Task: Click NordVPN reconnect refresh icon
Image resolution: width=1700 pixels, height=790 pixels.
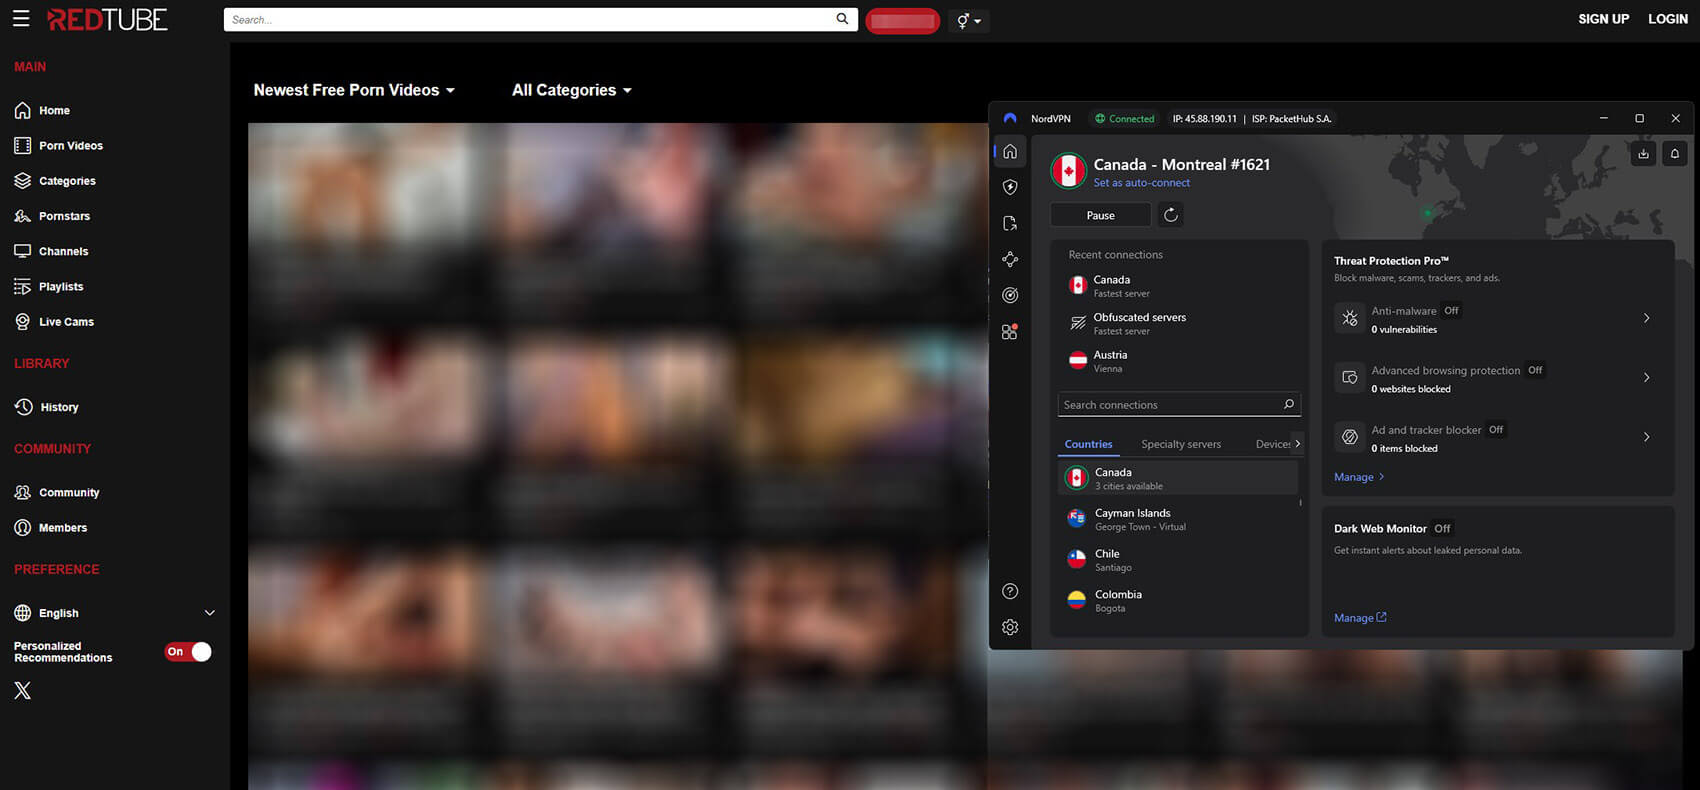Action: (1171, 215)
